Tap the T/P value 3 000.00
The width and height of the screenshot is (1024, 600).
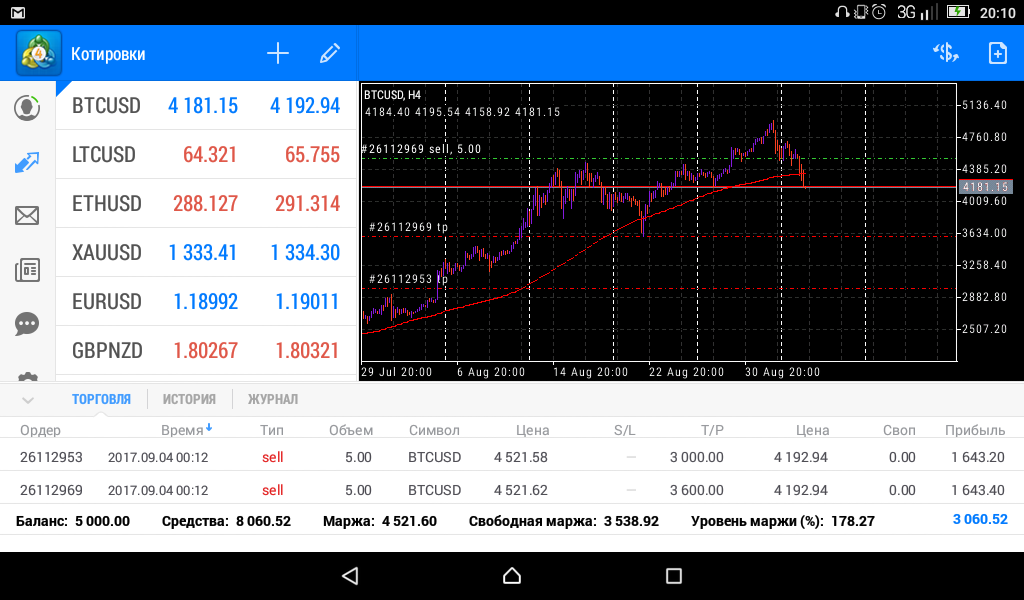697,457
